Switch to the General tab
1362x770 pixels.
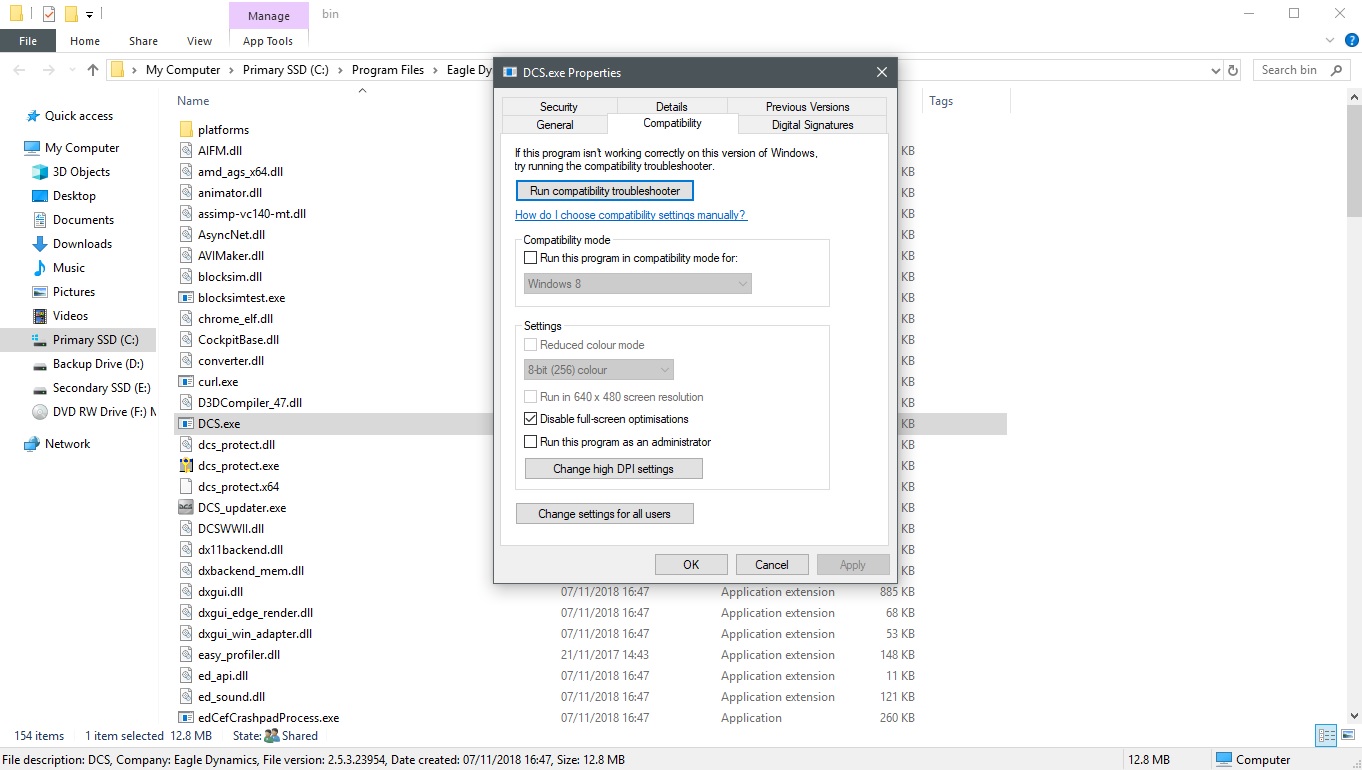click(x=555, y=125)
